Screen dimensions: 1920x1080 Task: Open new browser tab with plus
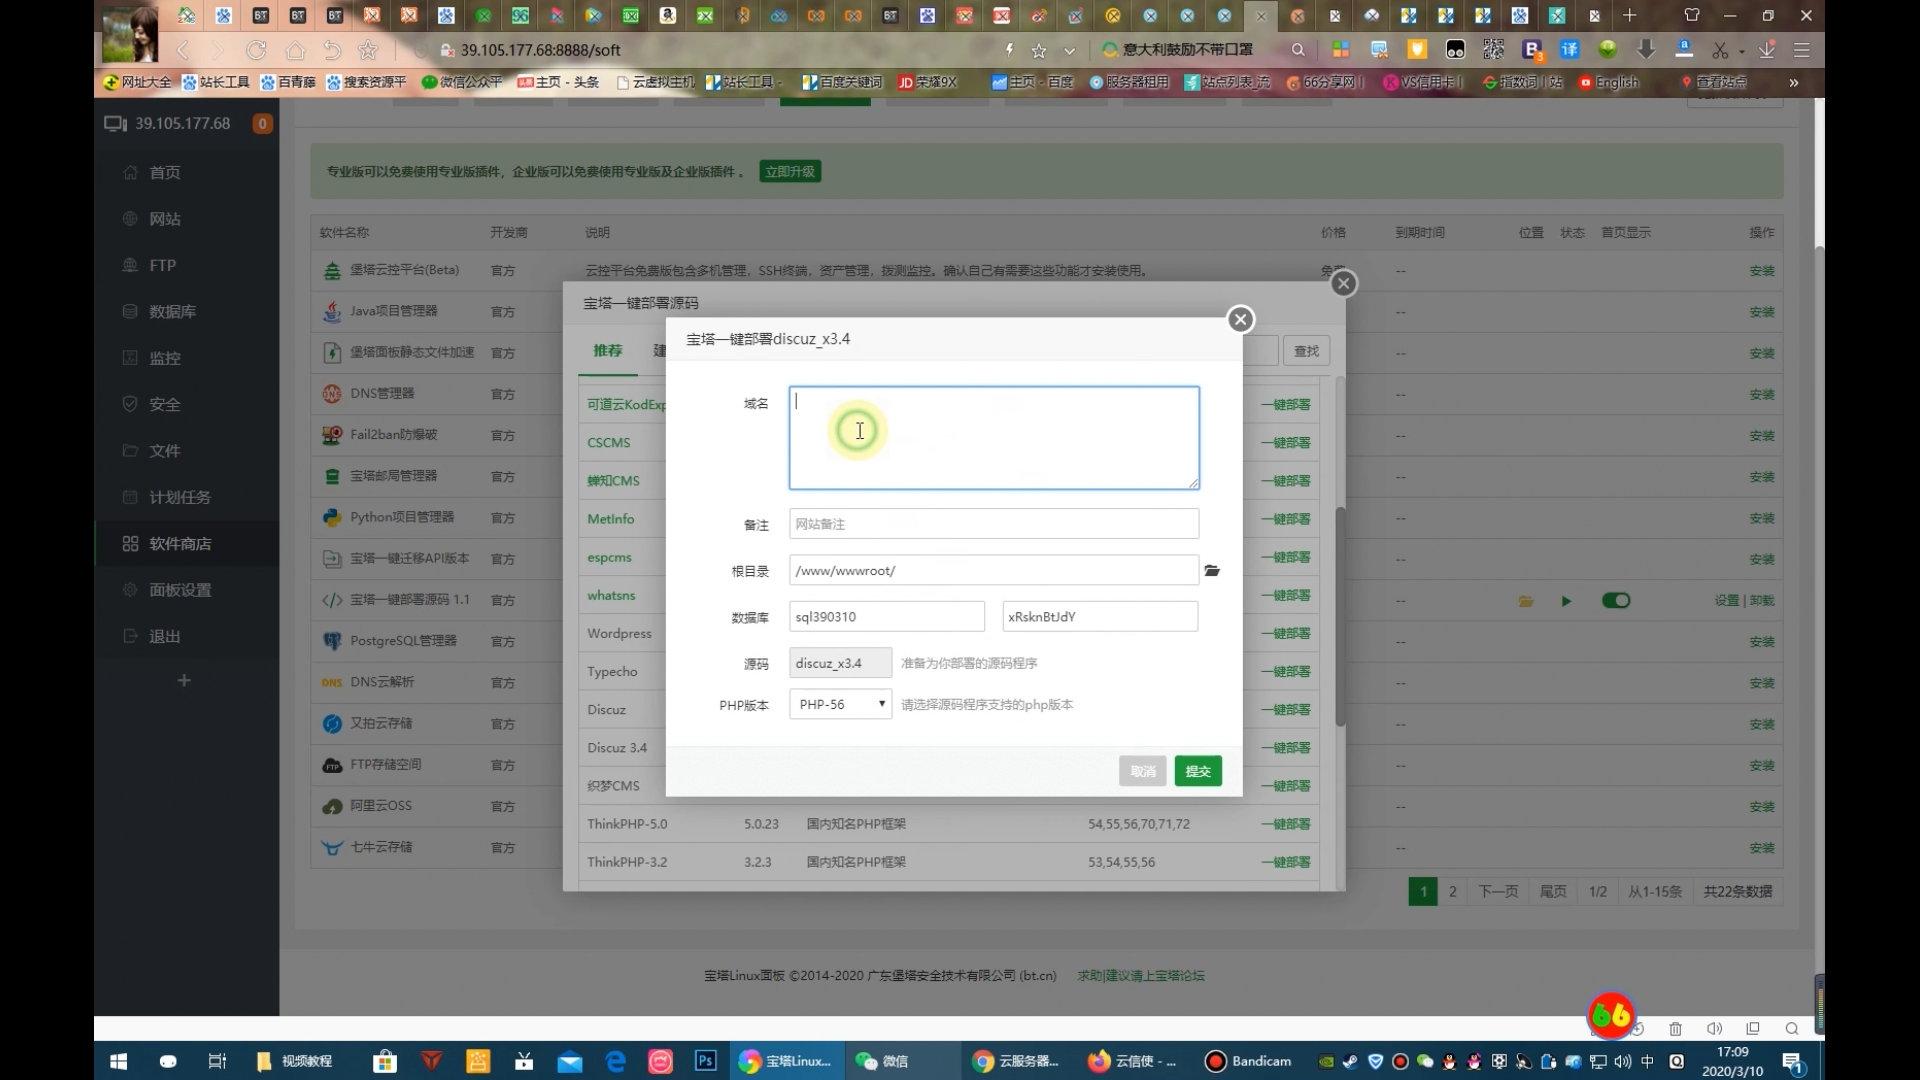[1630, 15]
